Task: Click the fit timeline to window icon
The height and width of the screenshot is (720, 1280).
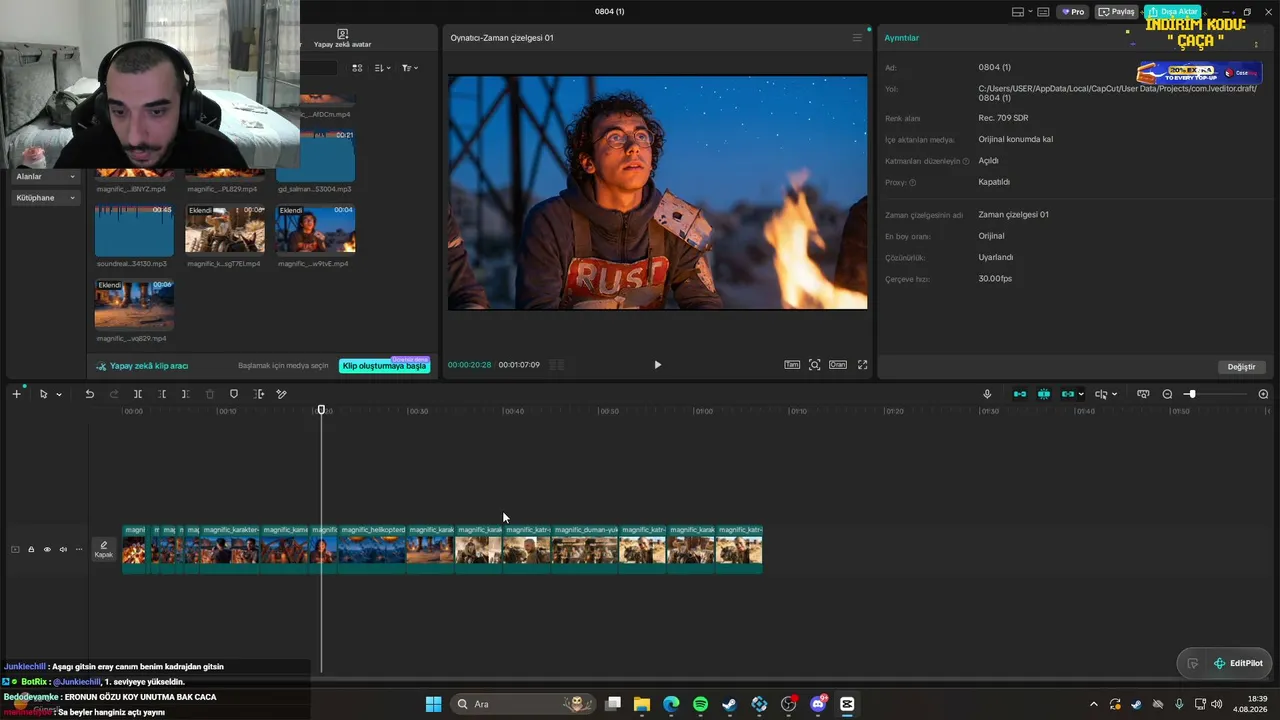Action: (1143, 394)
